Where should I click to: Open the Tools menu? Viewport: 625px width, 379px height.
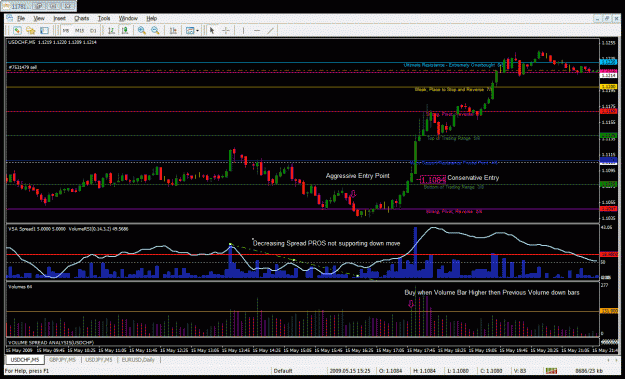[104, 18]
